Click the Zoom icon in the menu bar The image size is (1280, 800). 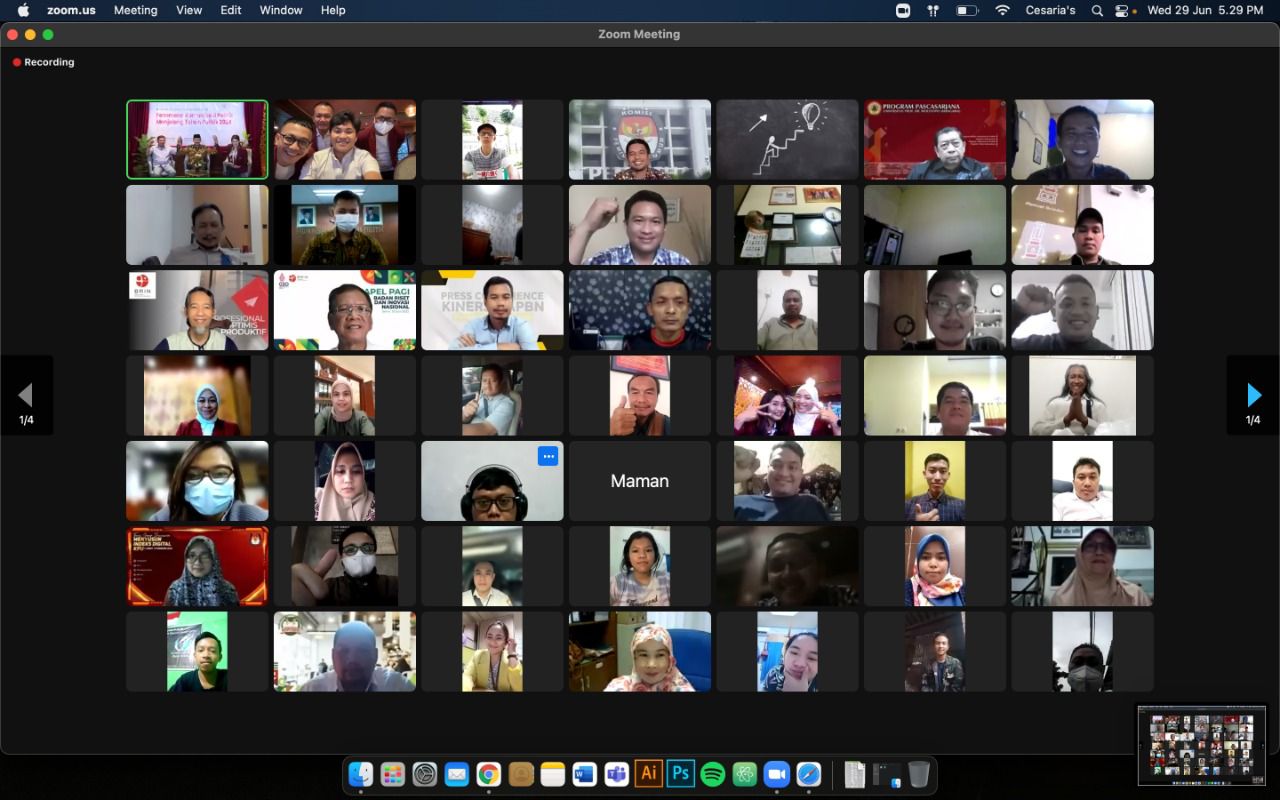[903, 10]
